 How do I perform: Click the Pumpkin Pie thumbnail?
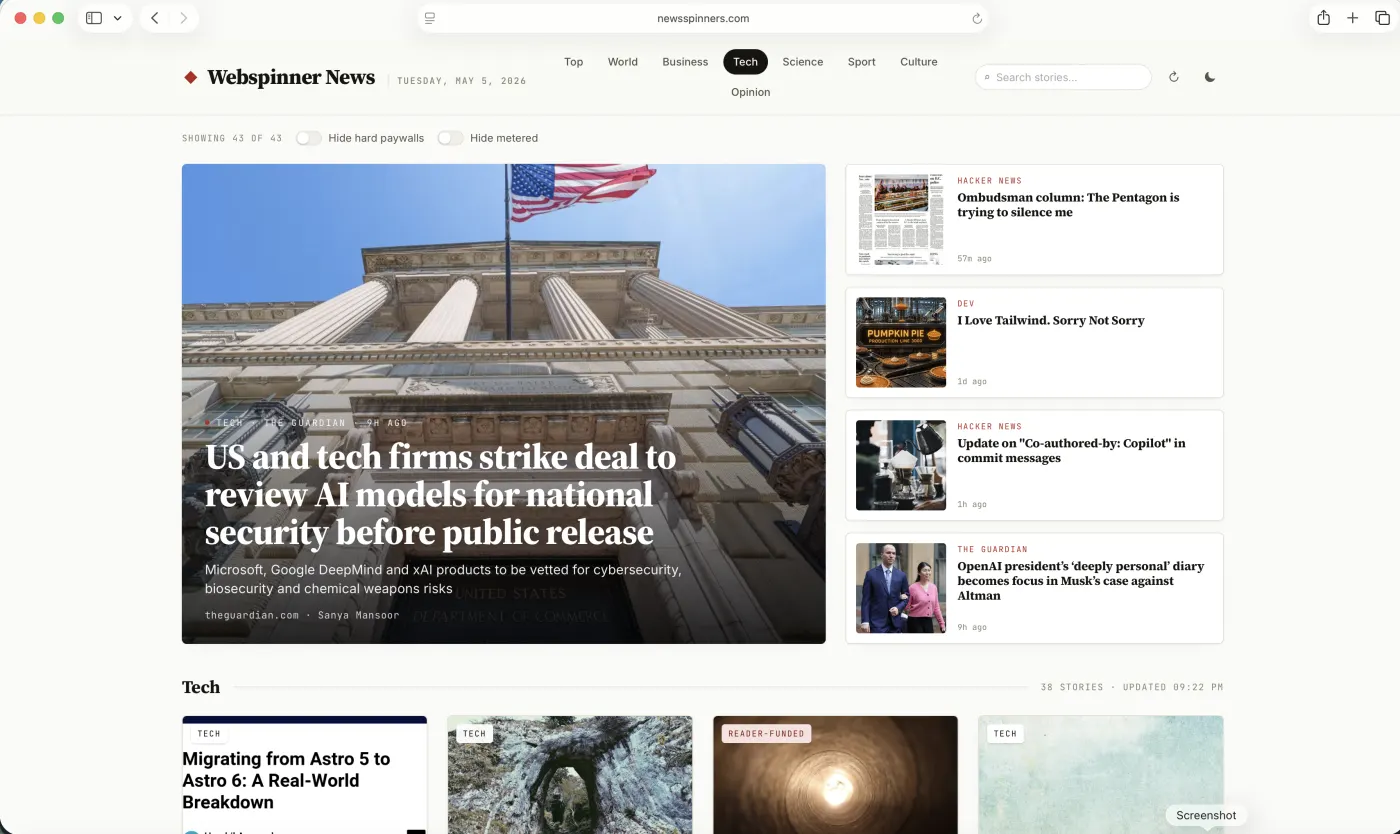(x=901, y=342)
